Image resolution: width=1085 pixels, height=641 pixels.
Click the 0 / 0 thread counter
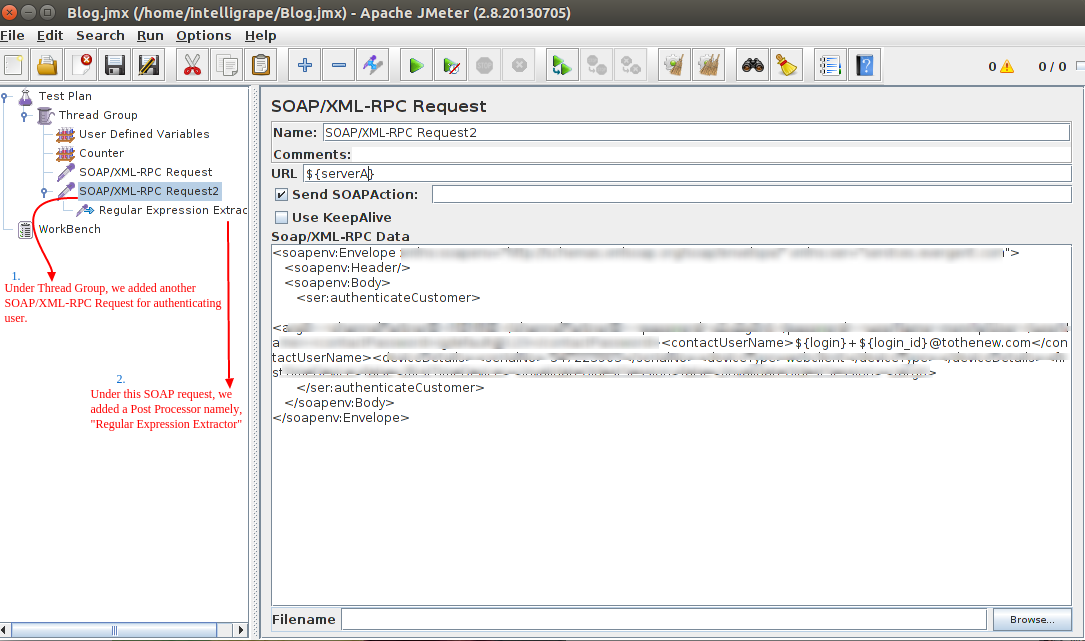(x=1052, y=66)
